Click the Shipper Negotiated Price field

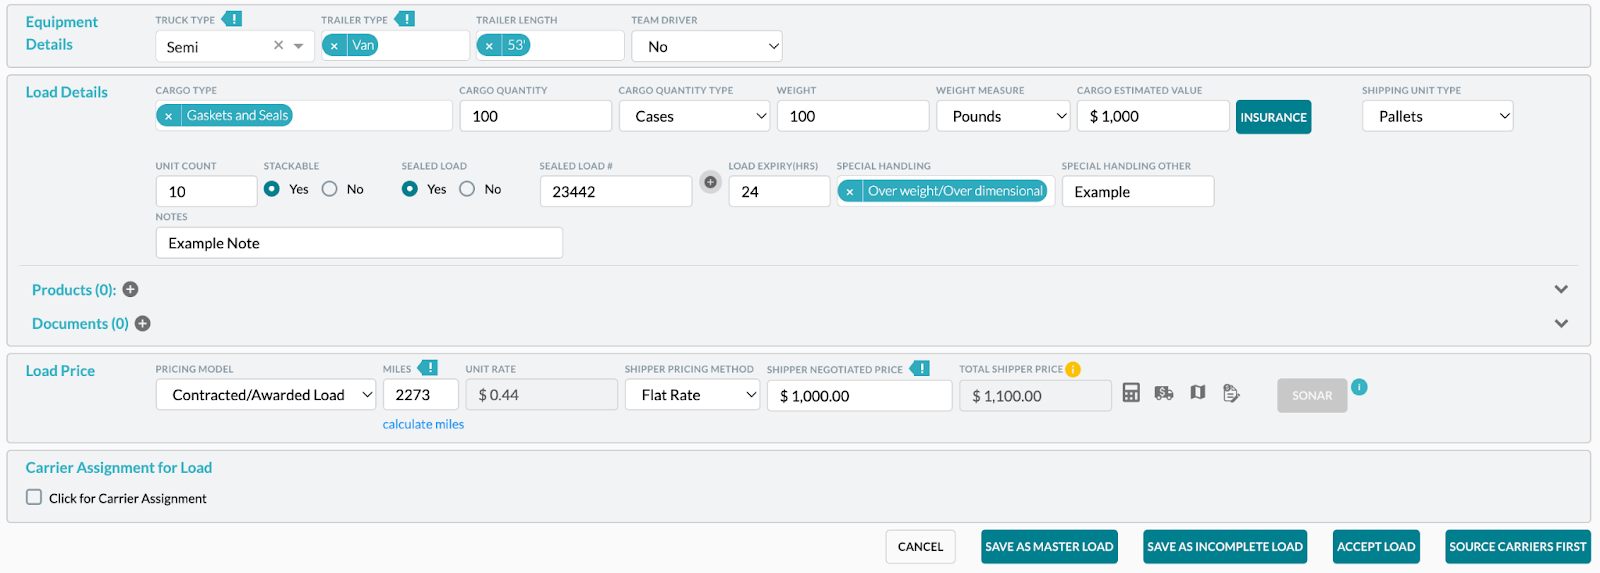pyautogui.click(x=860, y=396)
